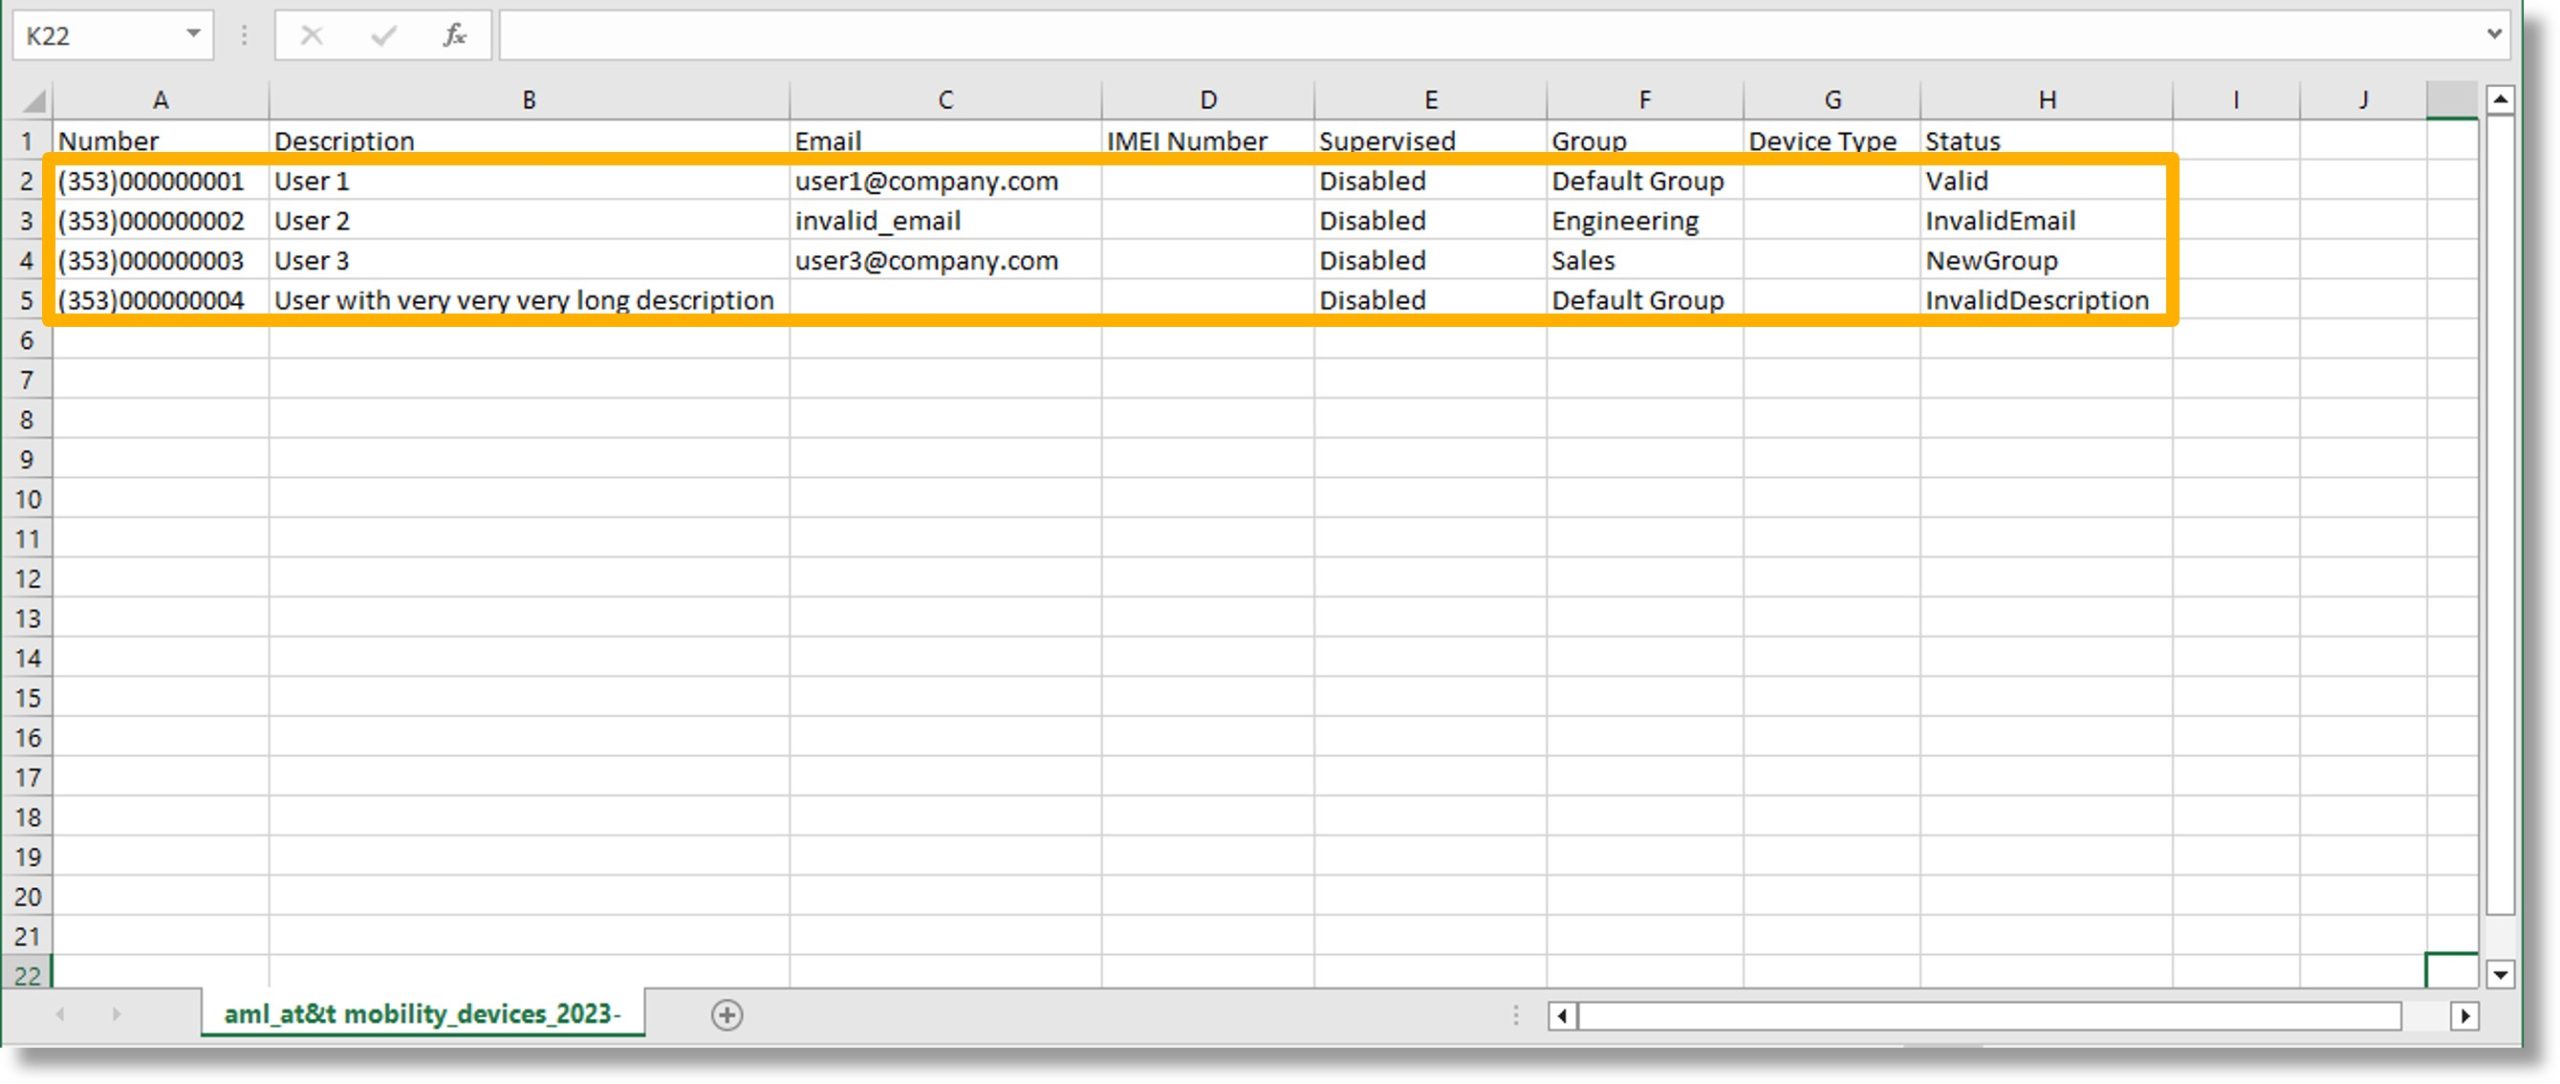Select cell with user1@company.com
The image size is (2560, 1084).
click(x=945, y=181)
